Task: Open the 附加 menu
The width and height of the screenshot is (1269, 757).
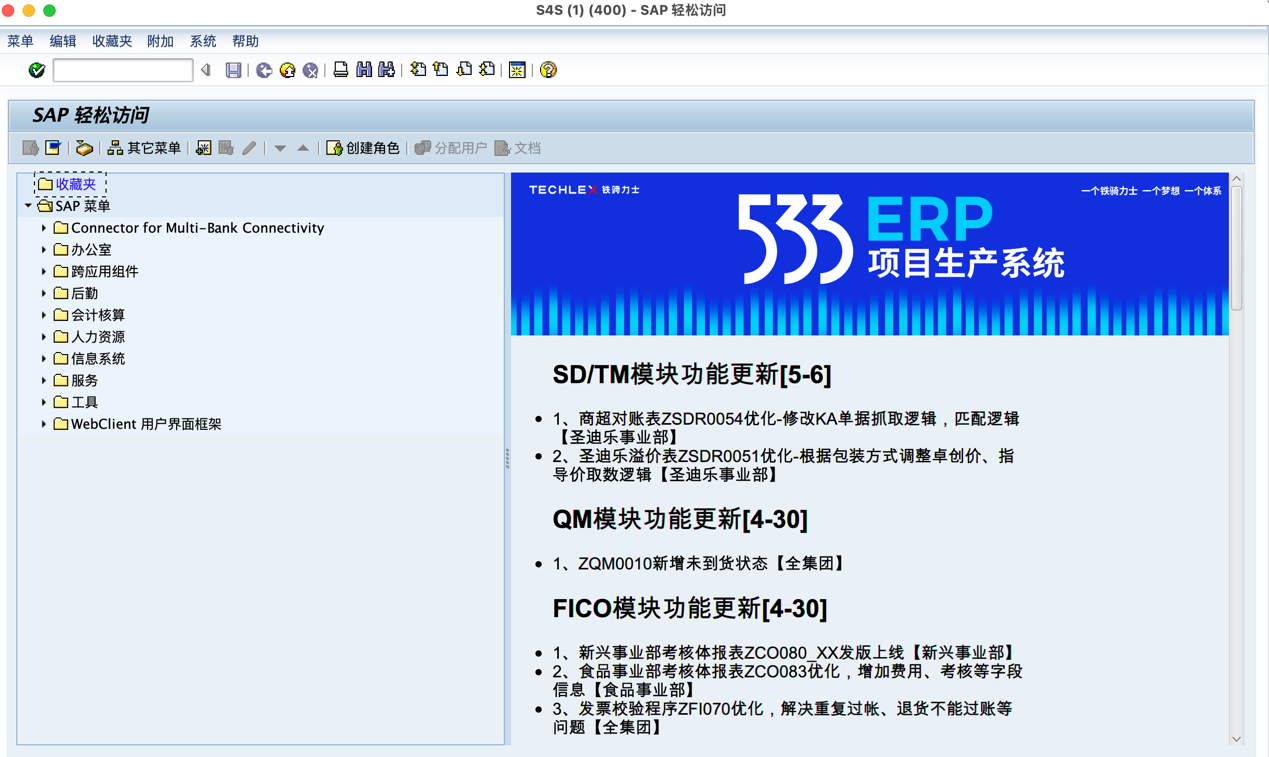Action: click(160, 41)
